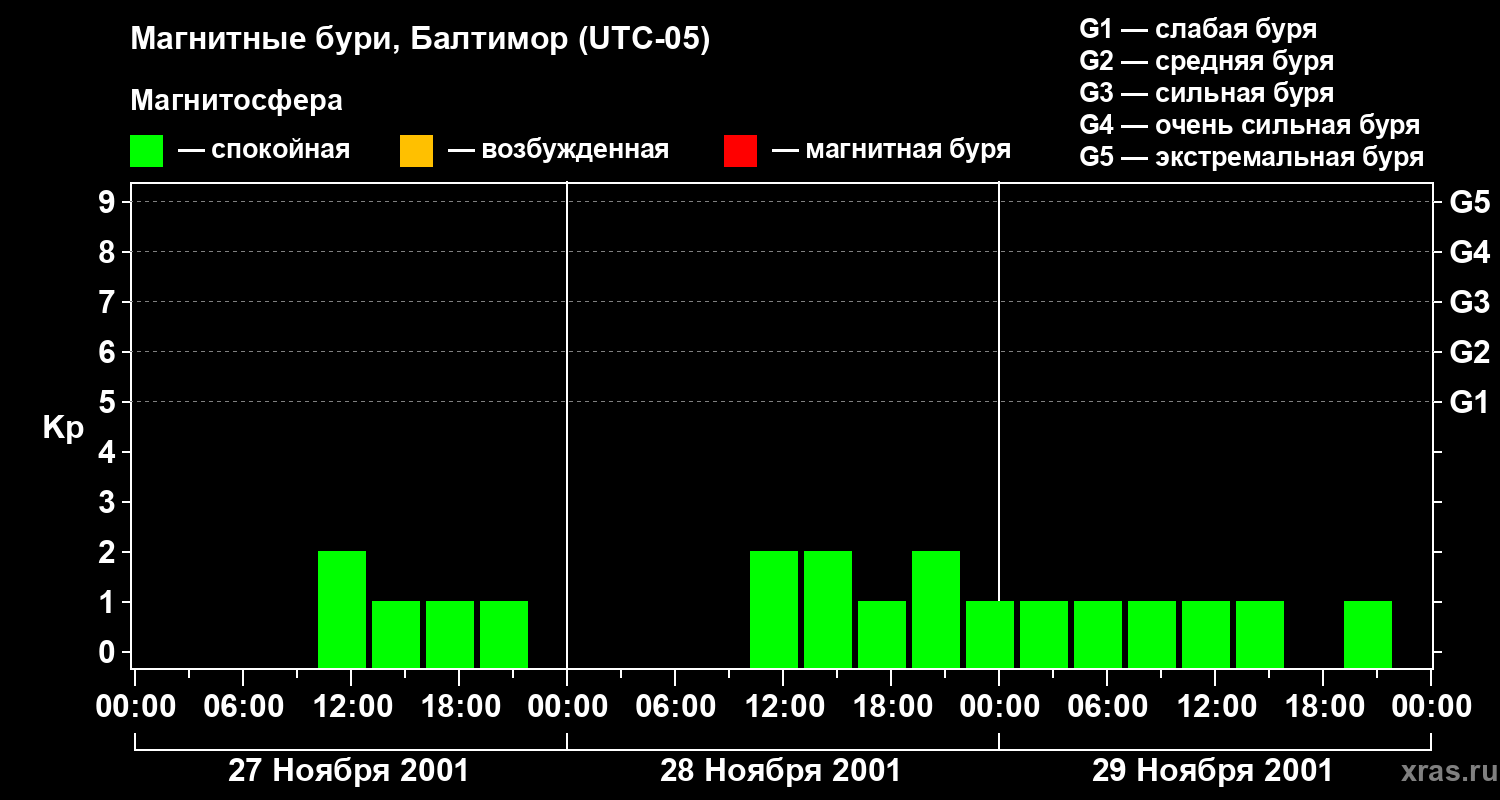Viewport: 1500px width, 800px height.
Task: Click the '06:00' tick label under 28 November
Action: coord(675,707)
